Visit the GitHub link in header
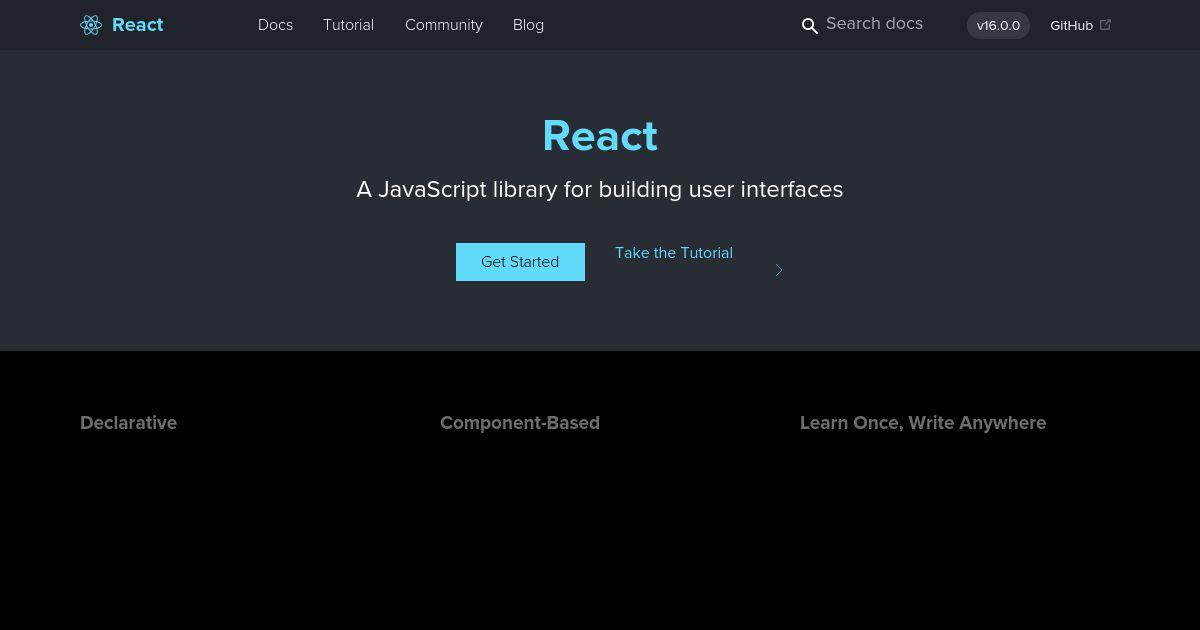 1071,26
